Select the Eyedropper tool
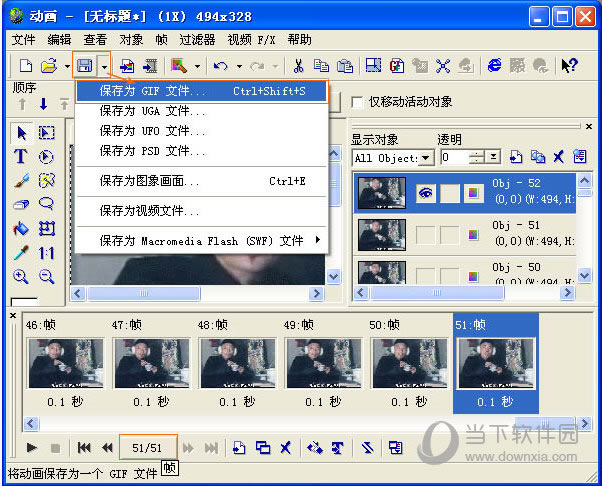This screenshot has width=602, height=486. (x=21, y=253)
